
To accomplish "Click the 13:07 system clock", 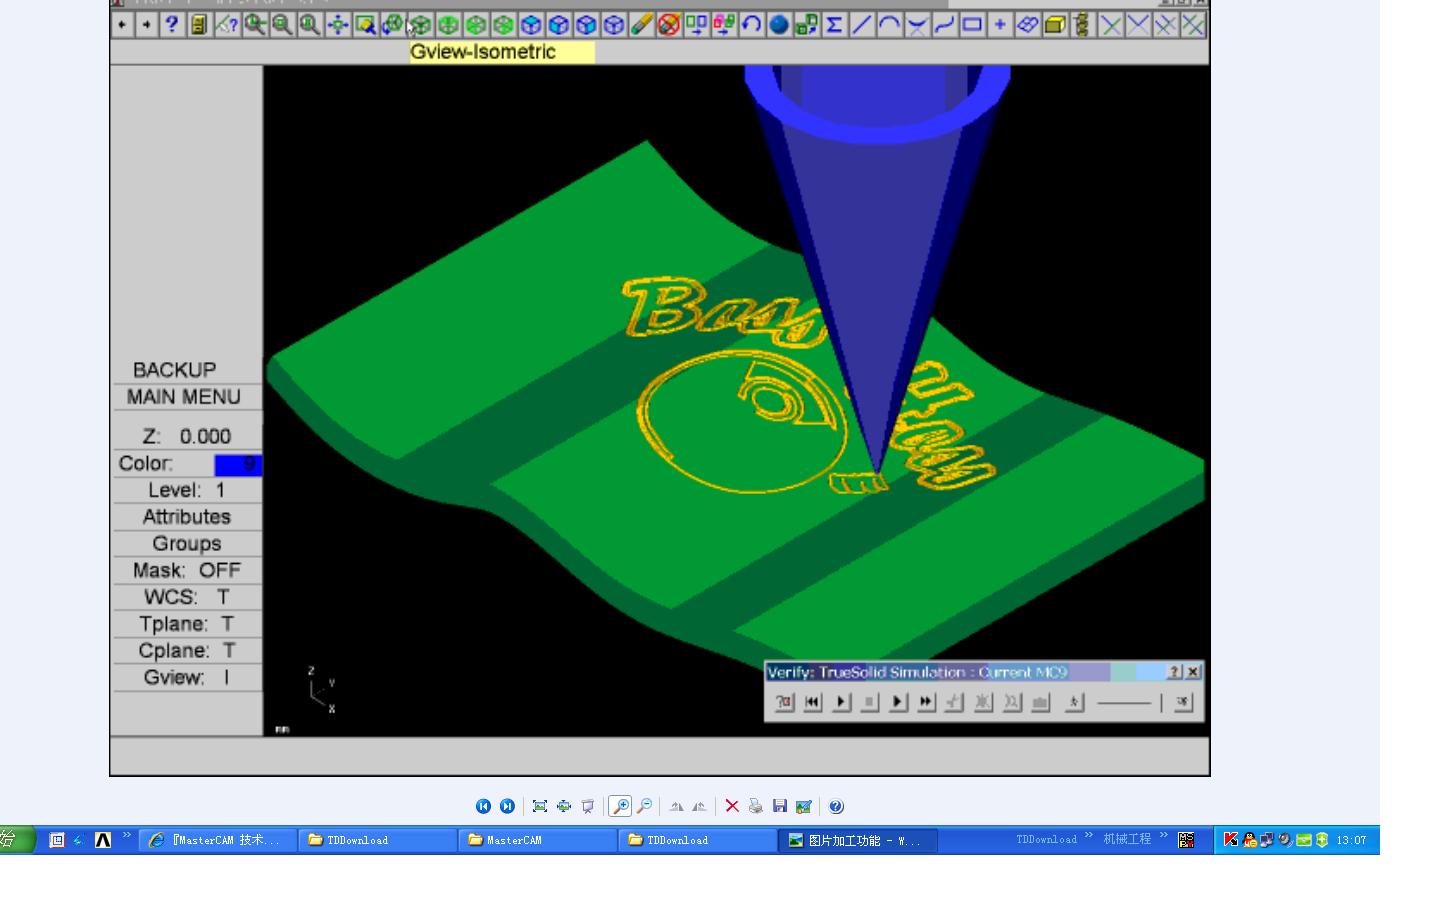I will click(1351, 840).
